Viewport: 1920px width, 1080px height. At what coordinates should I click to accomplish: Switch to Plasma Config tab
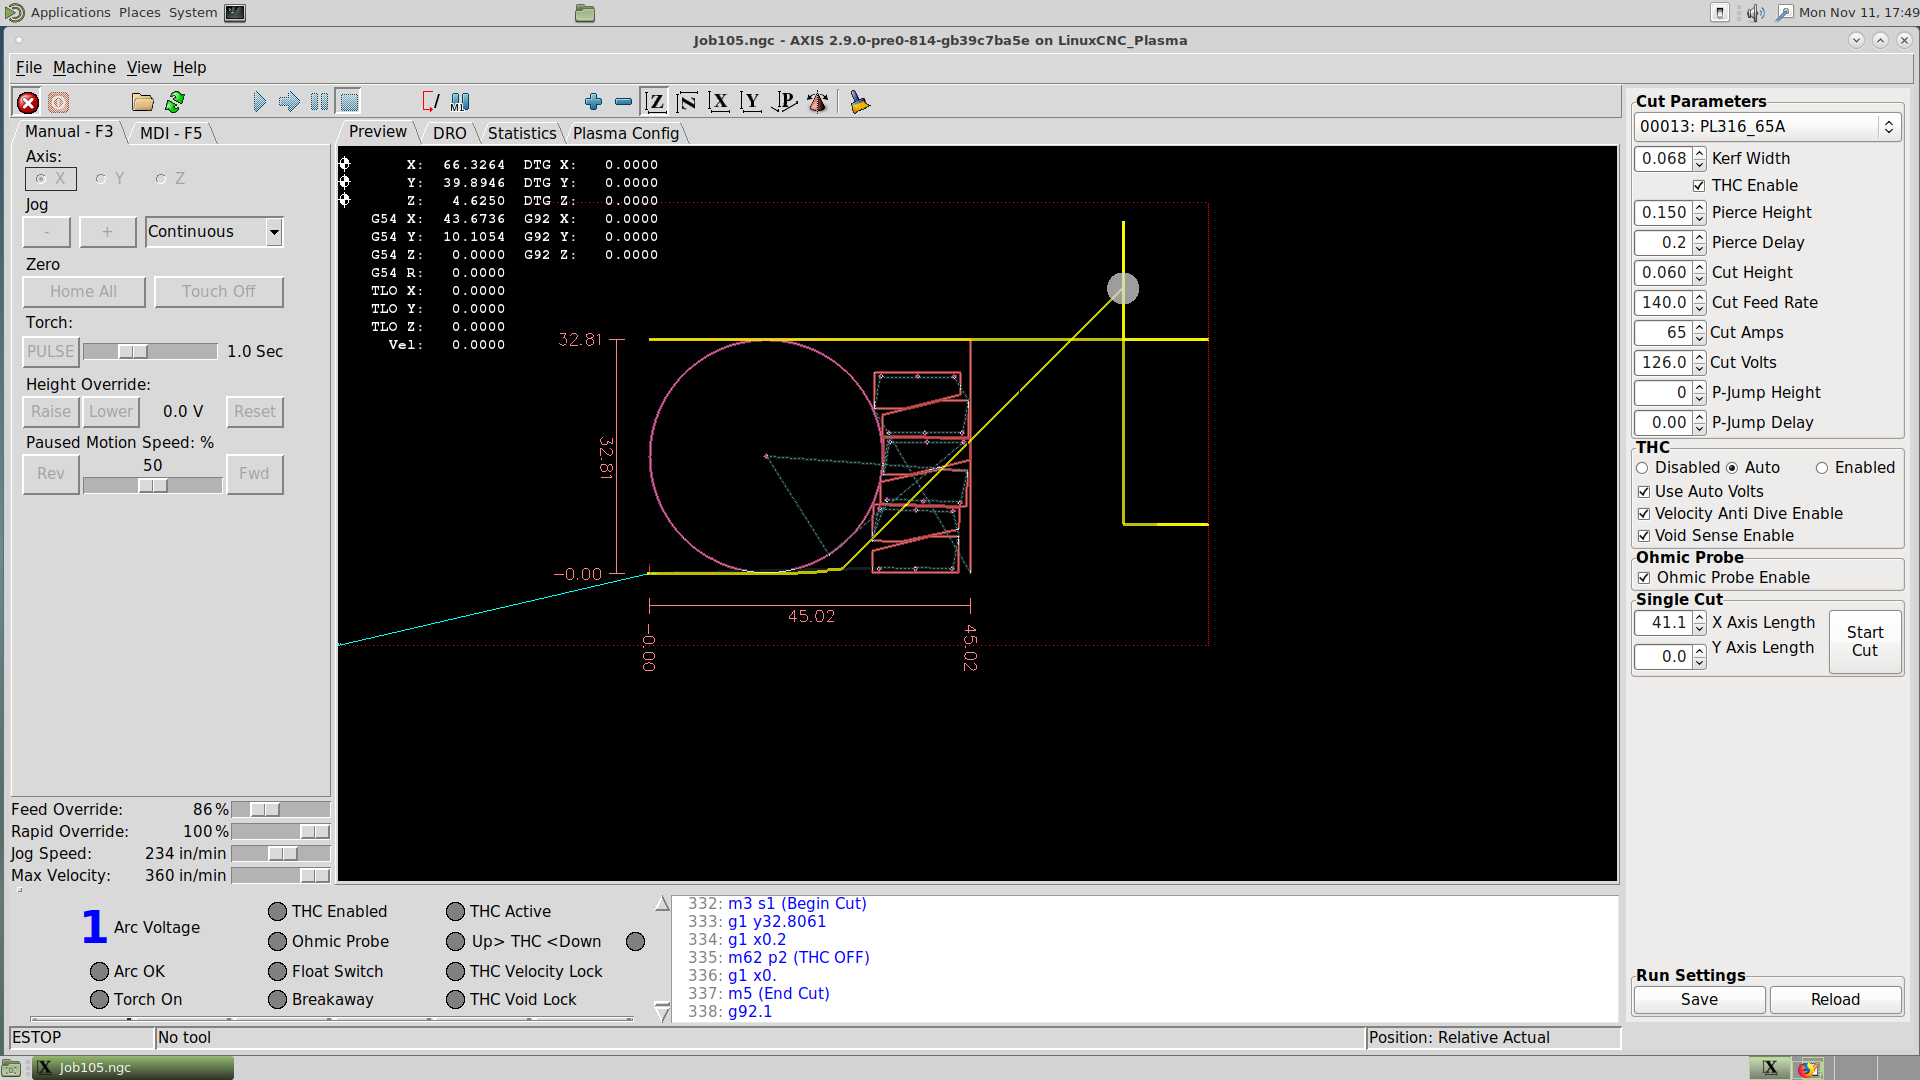coord(626,133)
